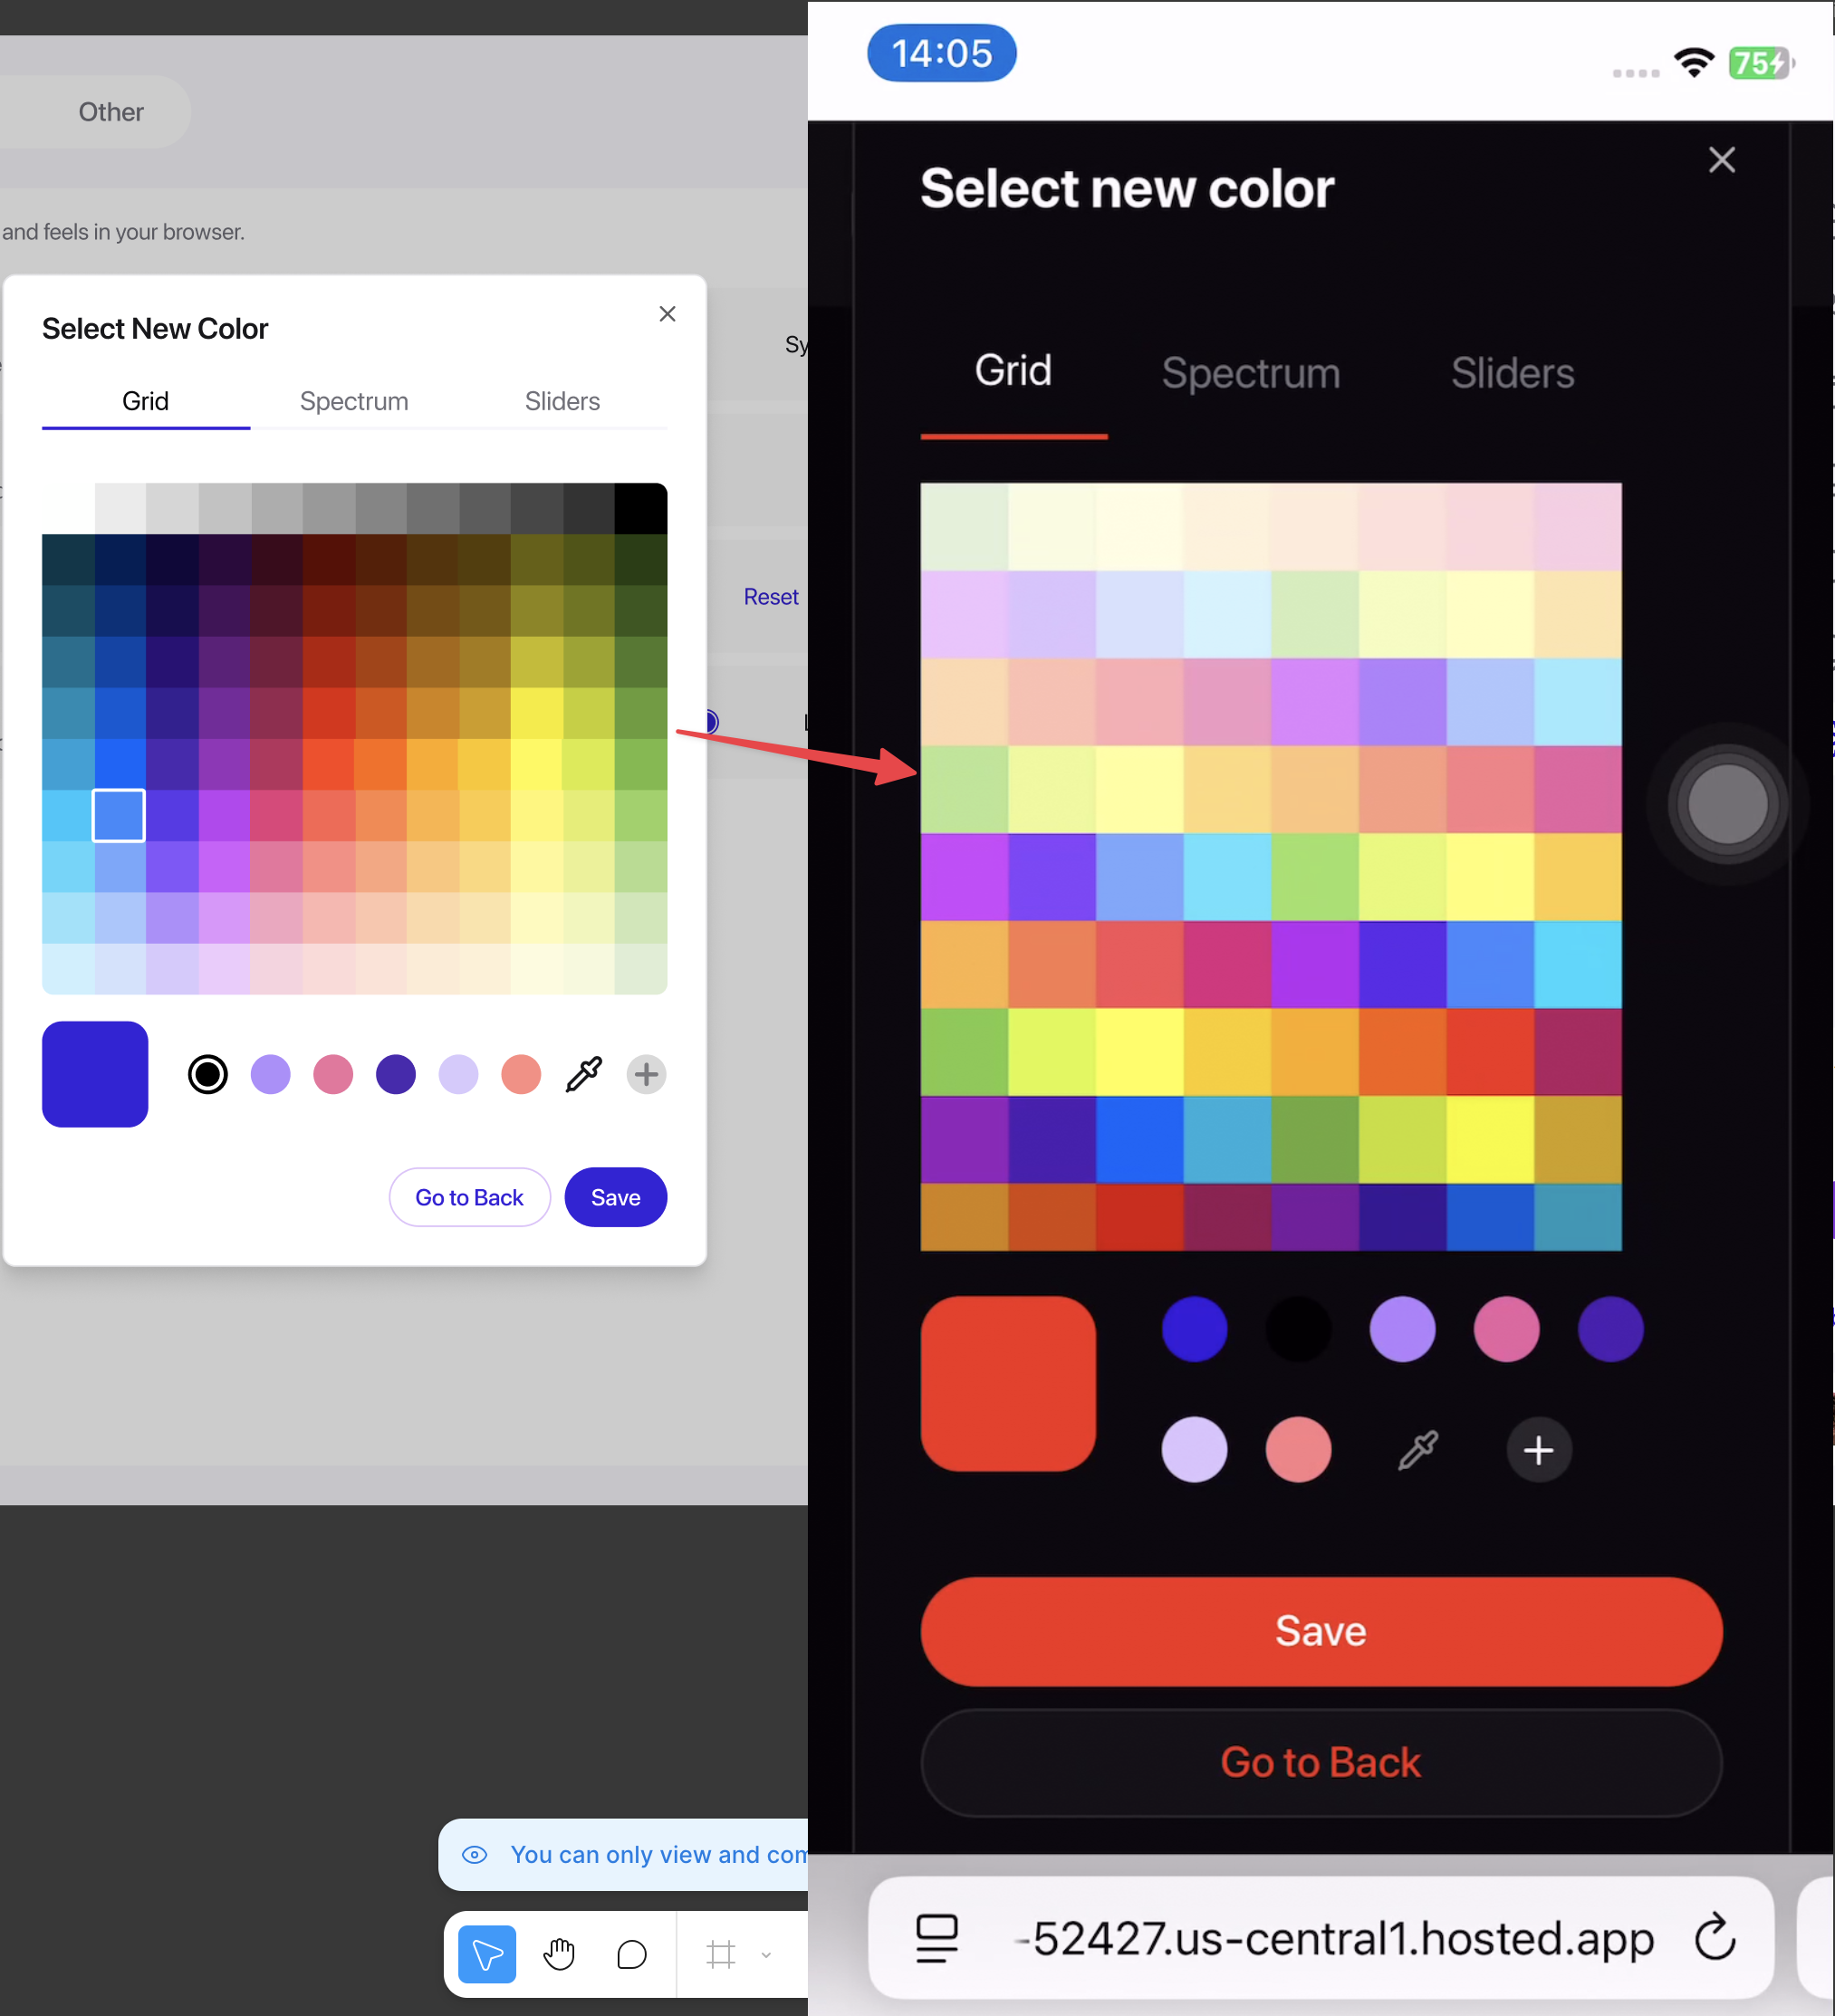Expand the chevron next to the frame tool

point(766,1955)
